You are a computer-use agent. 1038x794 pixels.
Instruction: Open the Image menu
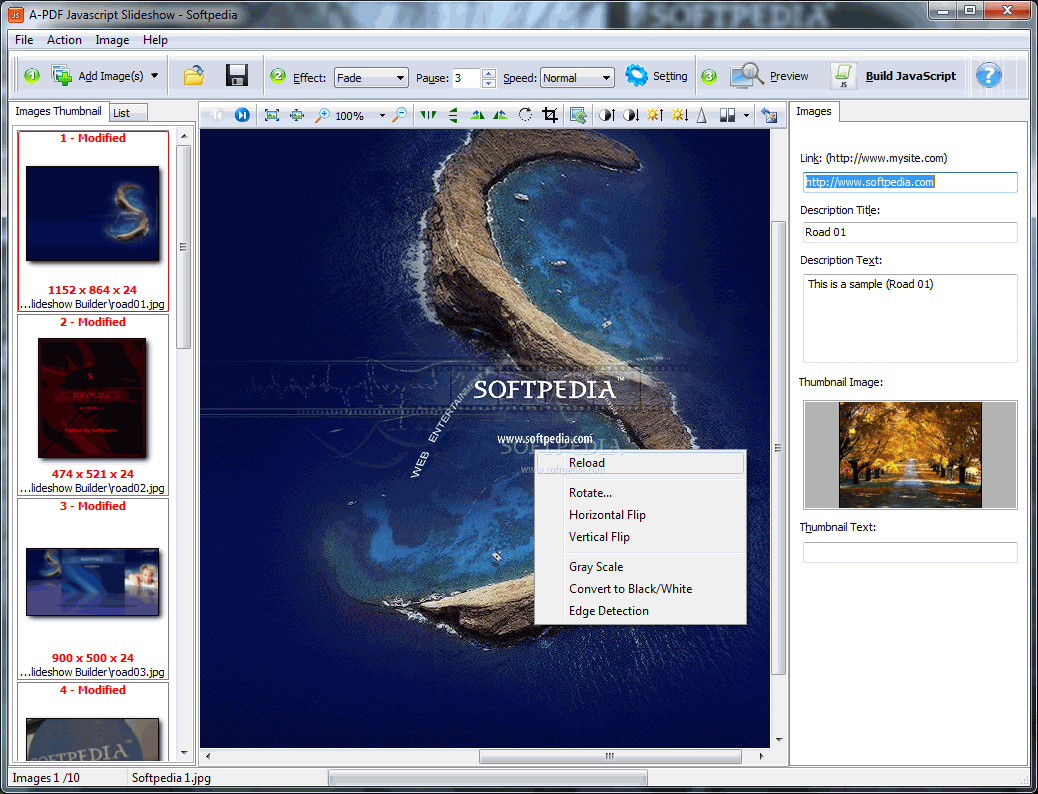tap(112, 40)
